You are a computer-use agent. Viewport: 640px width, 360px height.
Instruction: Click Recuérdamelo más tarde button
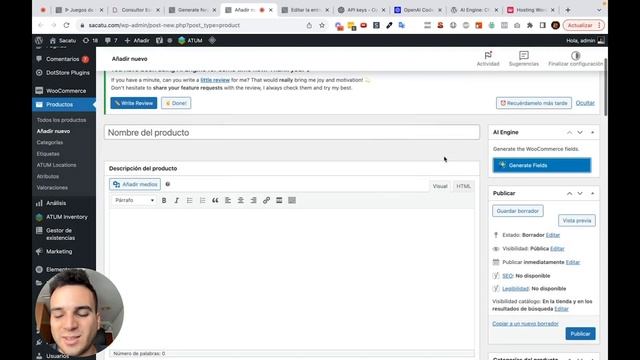click(534, 103)
